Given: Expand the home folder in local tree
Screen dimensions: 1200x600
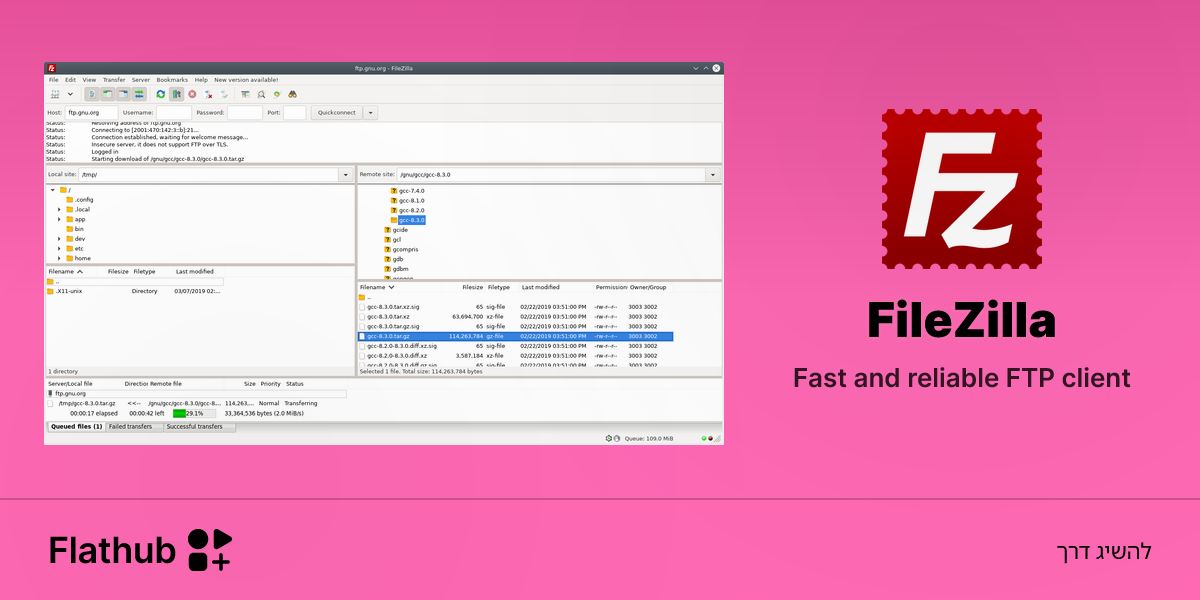Looking at the screenshot, I should pyautogui.click(x=59, y=258).
